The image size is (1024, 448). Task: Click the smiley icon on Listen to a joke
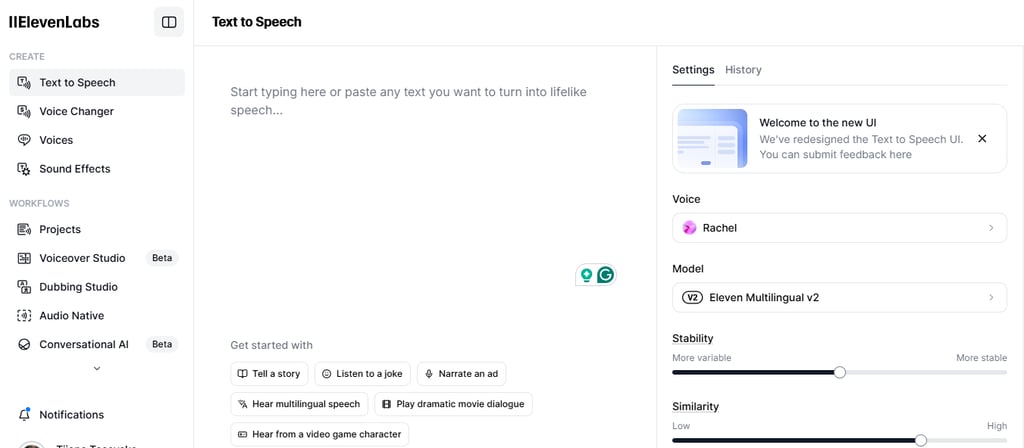pos(327,374)
